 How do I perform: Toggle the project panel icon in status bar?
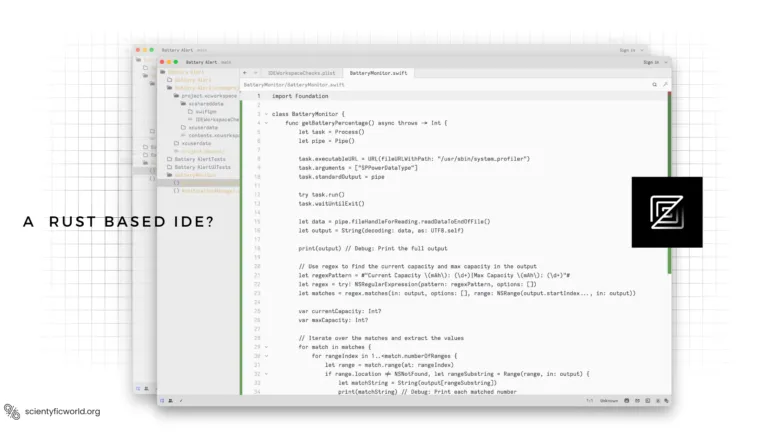point(162,401)
